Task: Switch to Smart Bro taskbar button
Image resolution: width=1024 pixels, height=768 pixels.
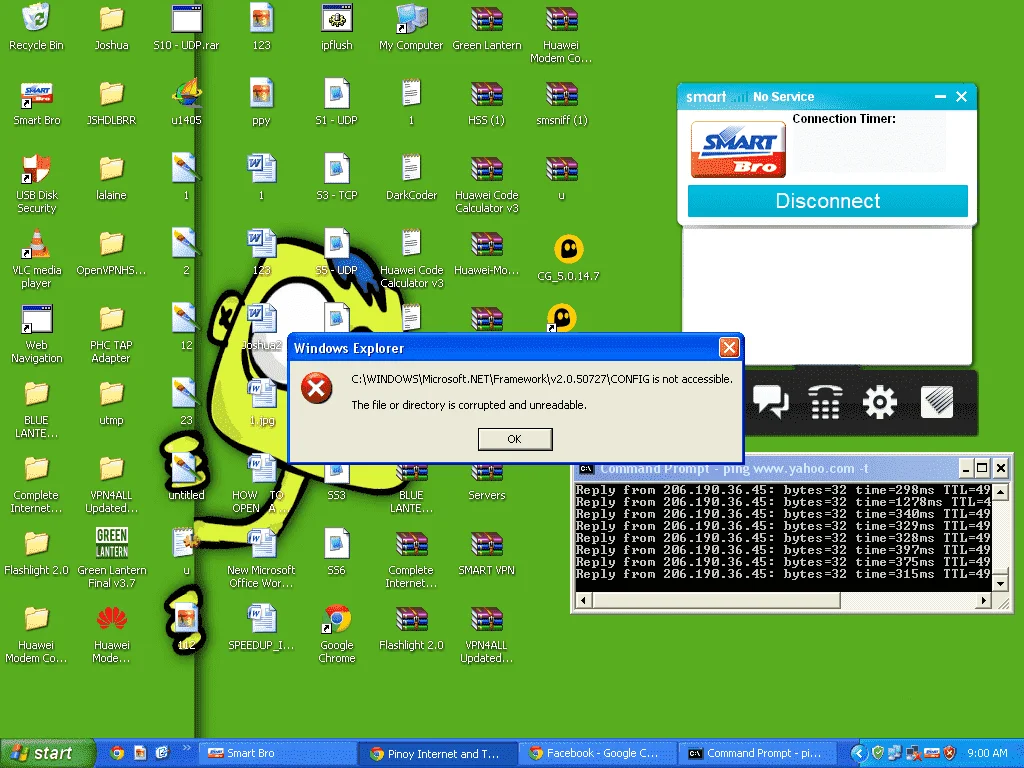Action: (276, 753)
